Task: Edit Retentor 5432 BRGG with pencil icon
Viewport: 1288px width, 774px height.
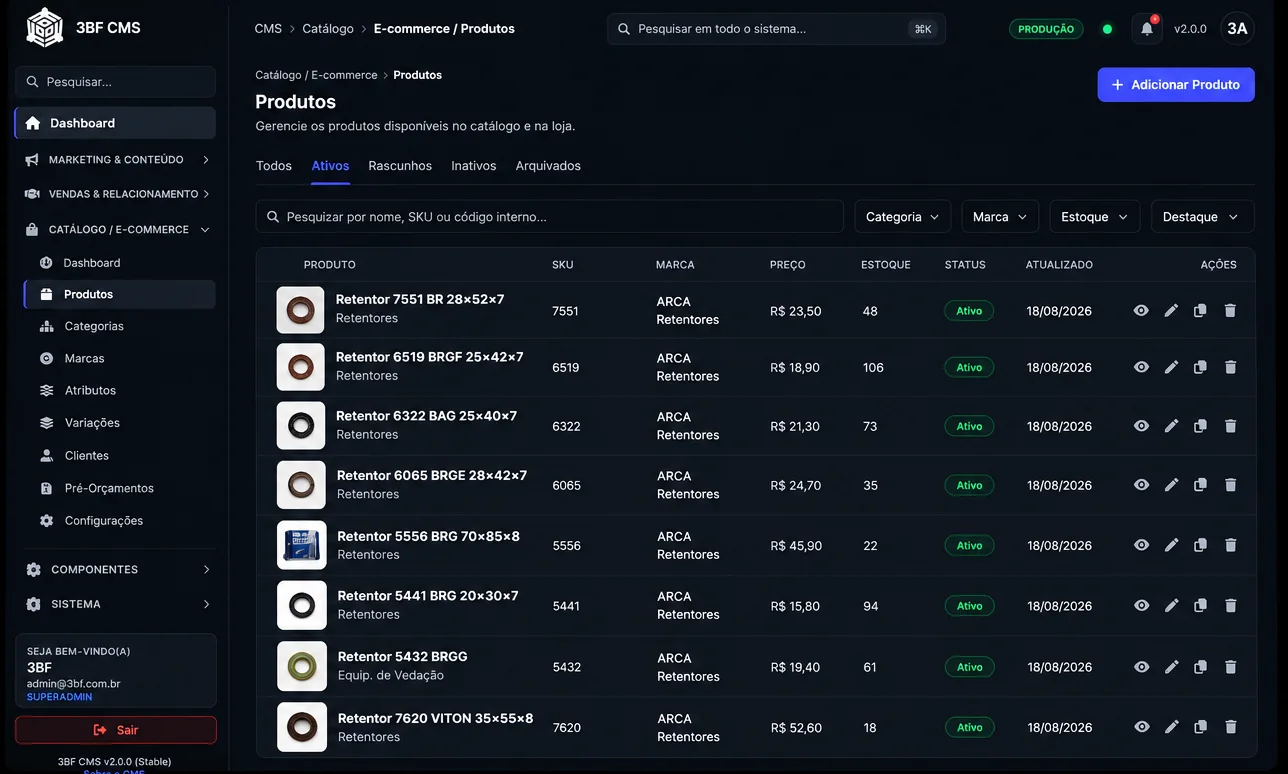Action: point(1171,667)
